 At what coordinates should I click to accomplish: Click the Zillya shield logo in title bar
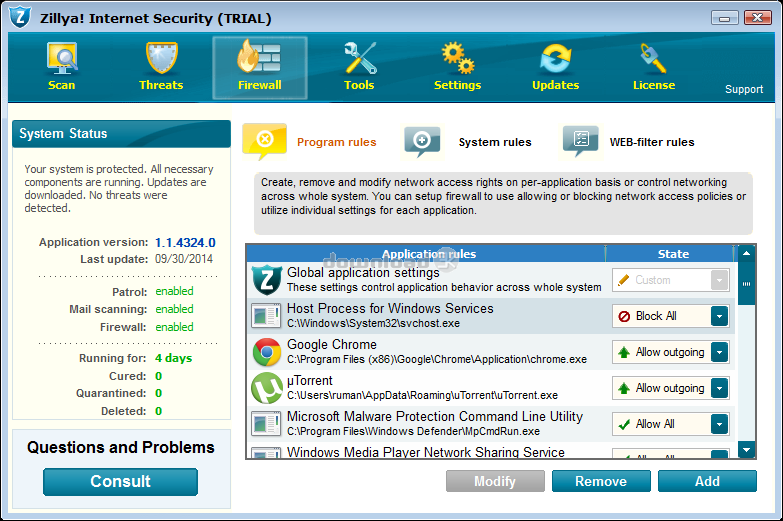tap(20, 17)
